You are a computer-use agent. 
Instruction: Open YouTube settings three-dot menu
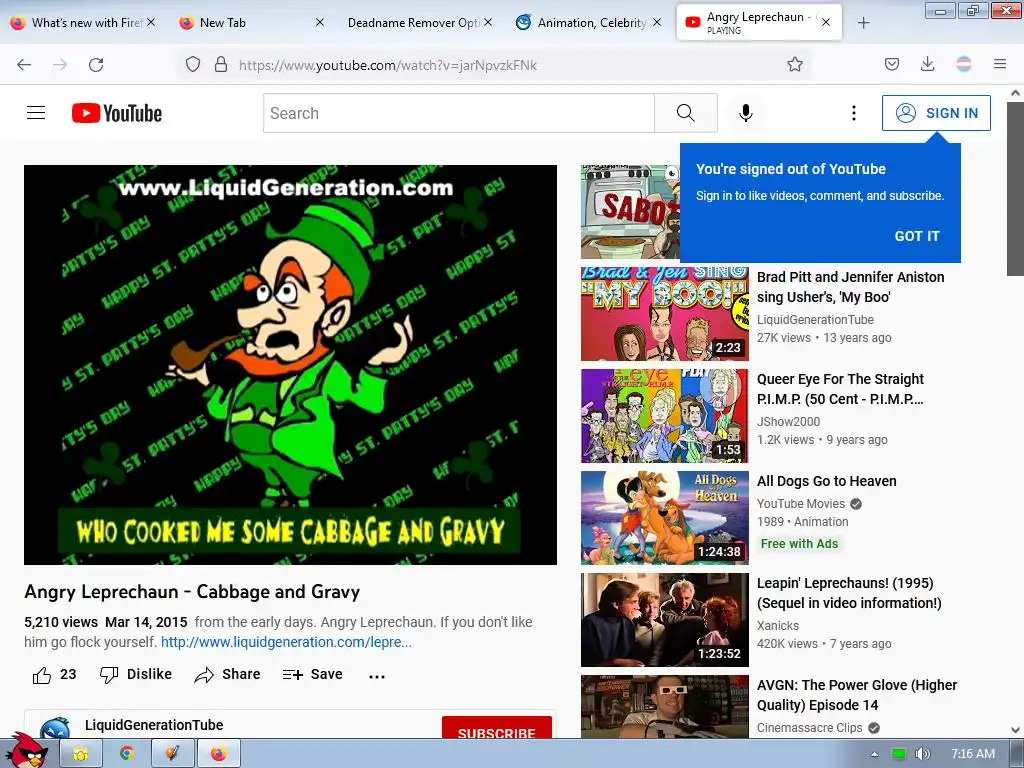click(853, 113)
